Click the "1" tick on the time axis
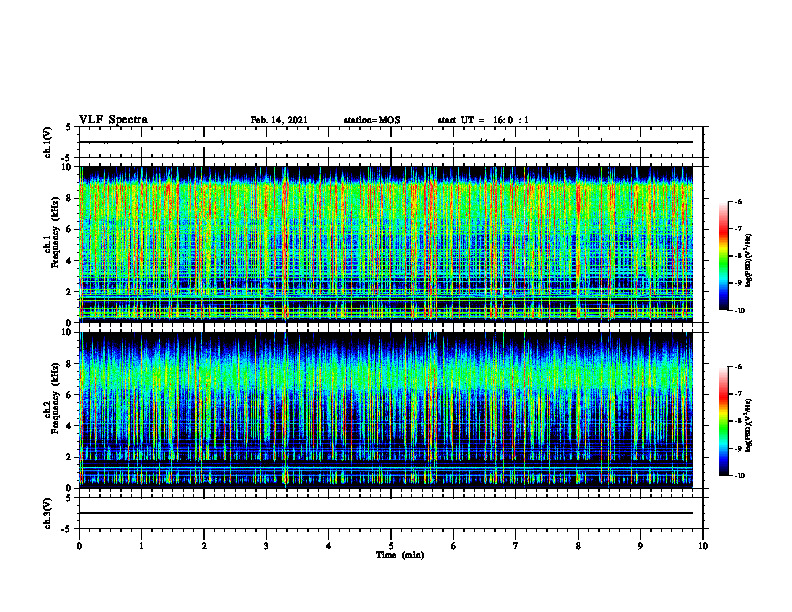The image size is (792, 612). pos(141,546)
